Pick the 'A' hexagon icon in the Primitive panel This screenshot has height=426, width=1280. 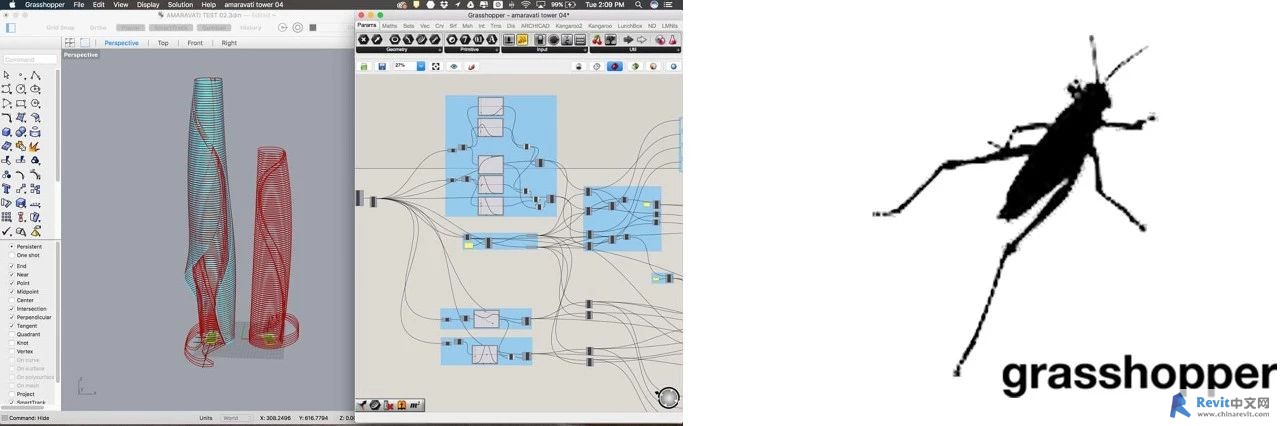point(492,39)
